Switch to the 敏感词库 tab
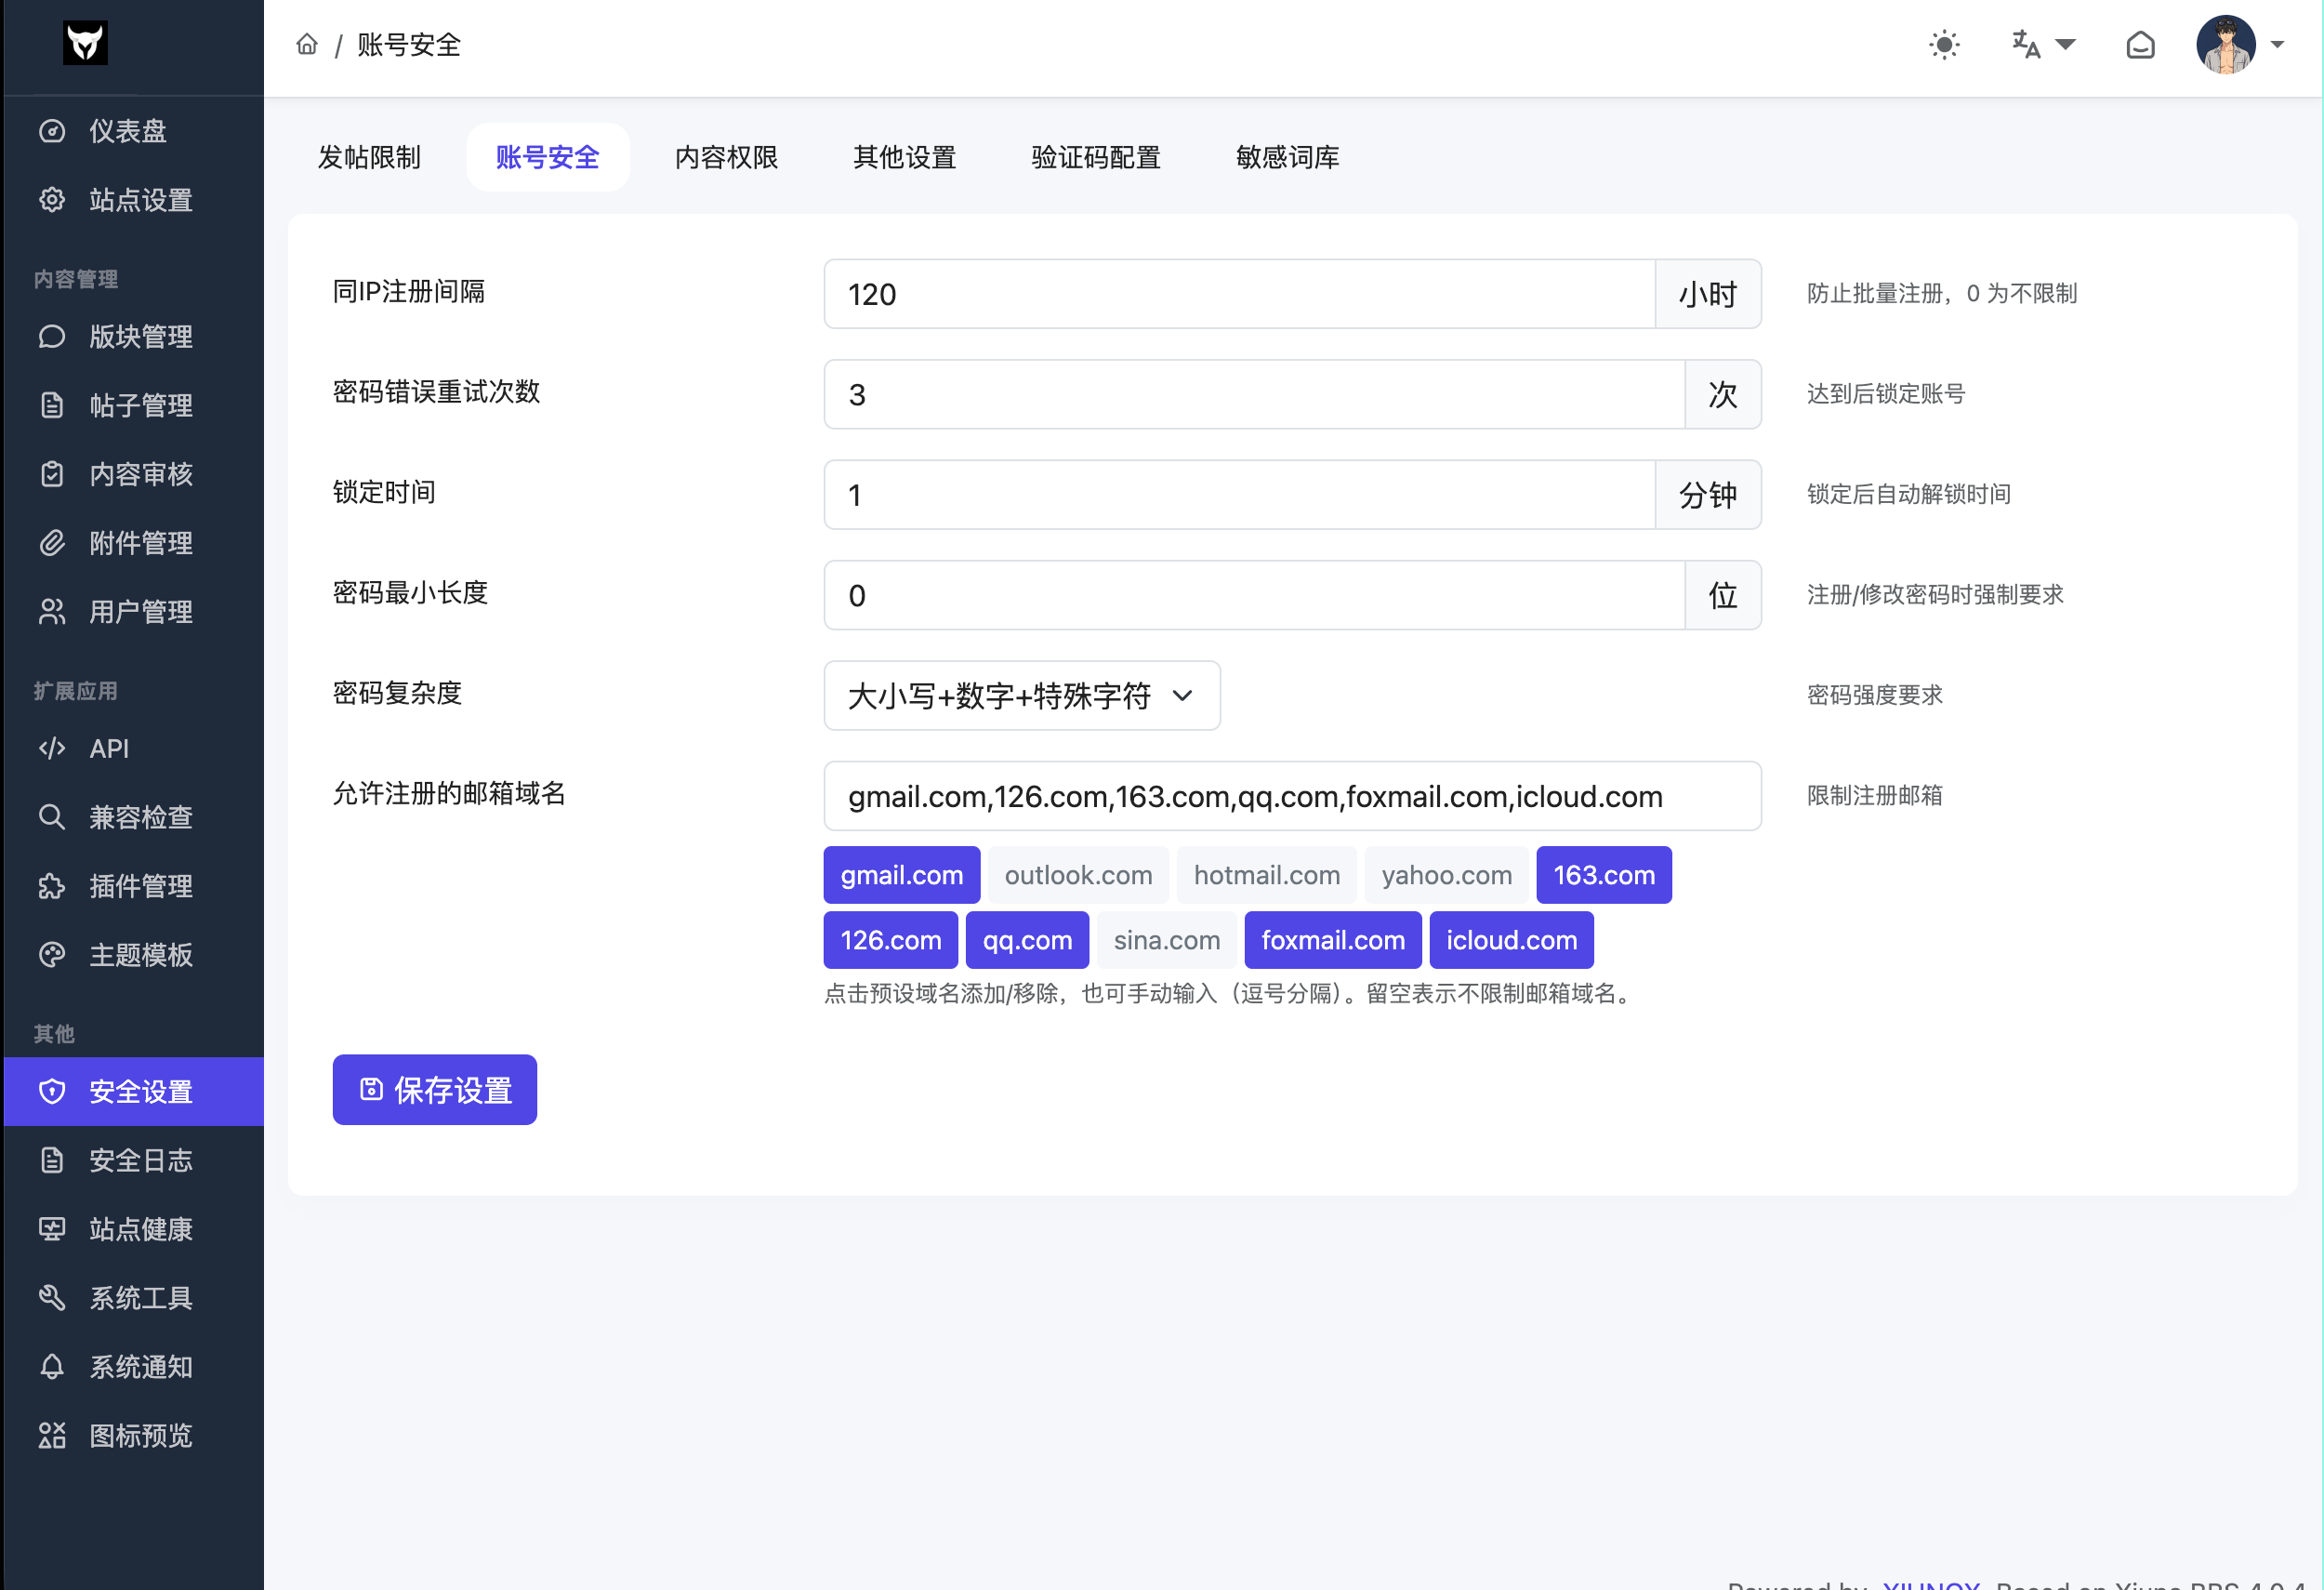This screenshot has width=2324, height=1590. [x=1288, y=157]
